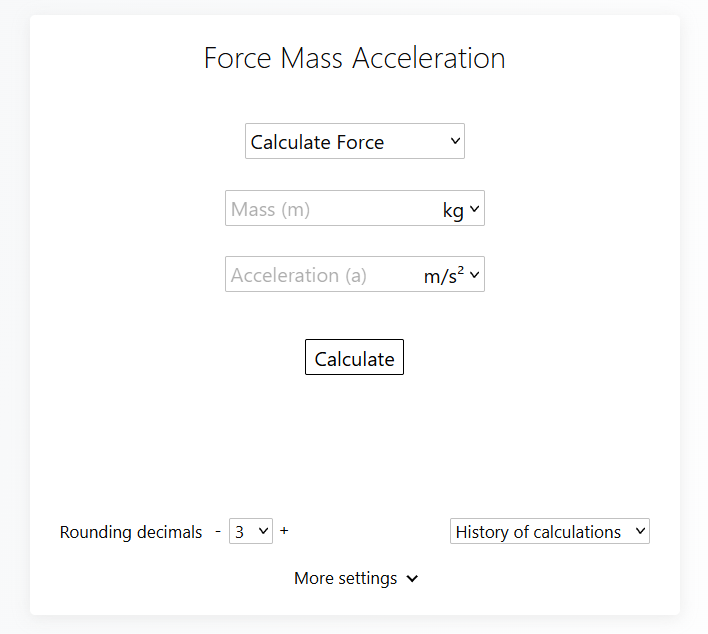Click the arrow icon on the rounding selector
Image resolution: width=708 pixels, height=634 pixels.
[x=264, y=531]
